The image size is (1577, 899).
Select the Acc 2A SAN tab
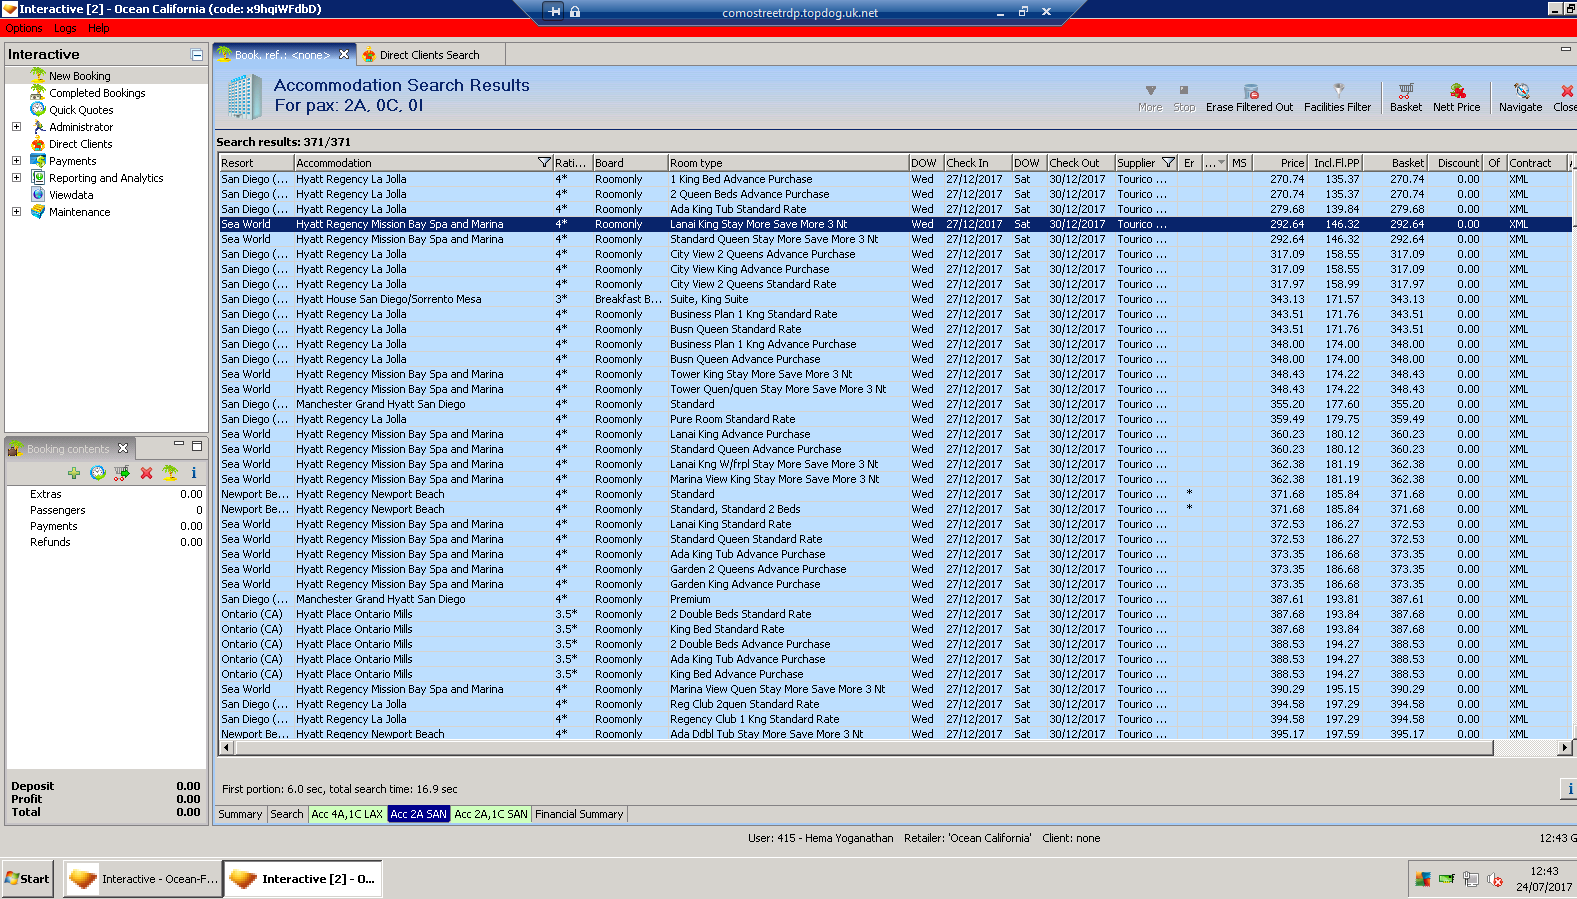pos(418,814)
